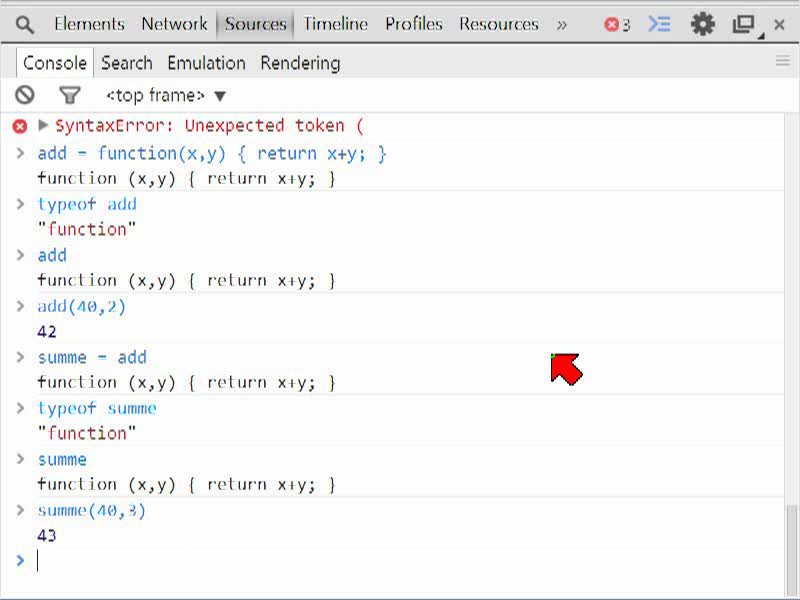Open the Resources tab
Viewport: 800px width, 600px height.
(498, 24)
